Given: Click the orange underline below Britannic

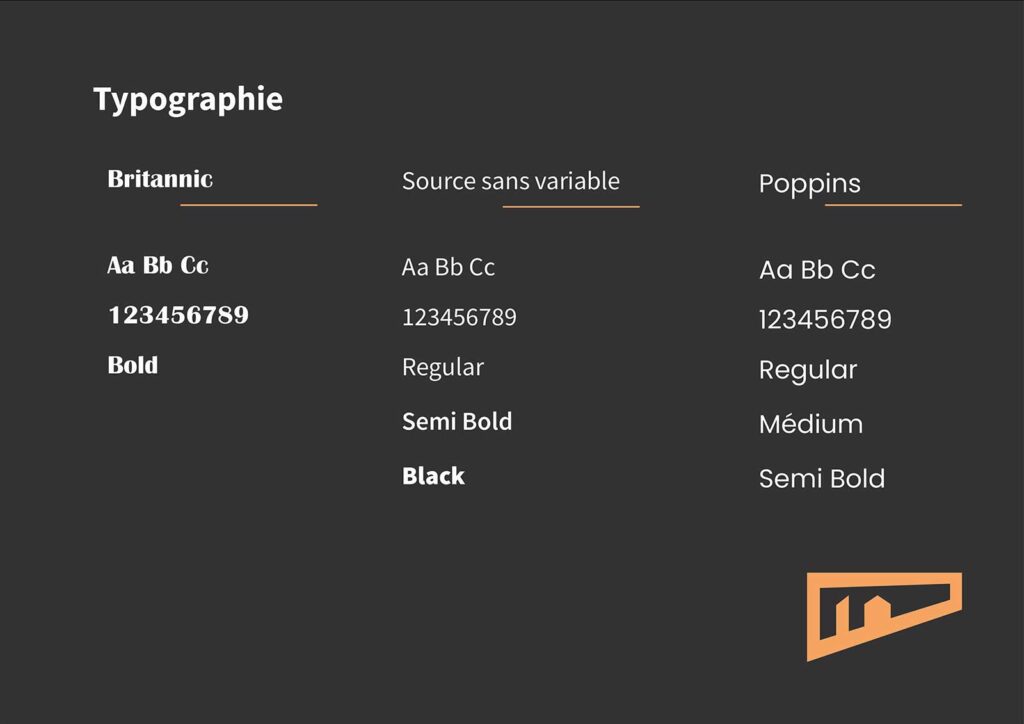Looking at the screenshot, I should pyautogui.click(x=249, y=205).
